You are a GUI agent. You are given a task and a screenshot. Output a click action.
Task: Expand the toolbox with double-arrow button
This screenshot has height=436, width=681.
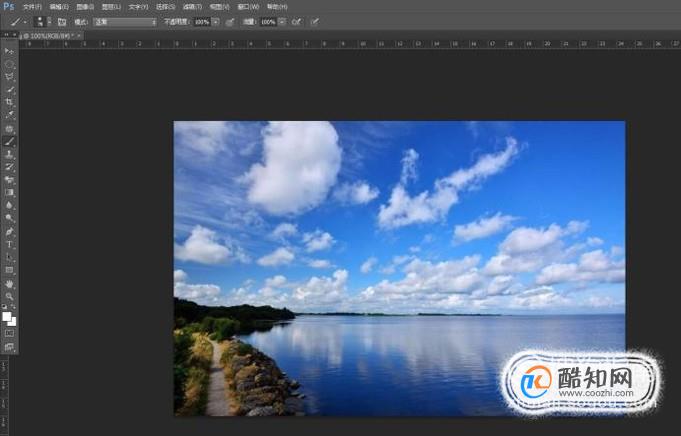(x=7, y=35)
